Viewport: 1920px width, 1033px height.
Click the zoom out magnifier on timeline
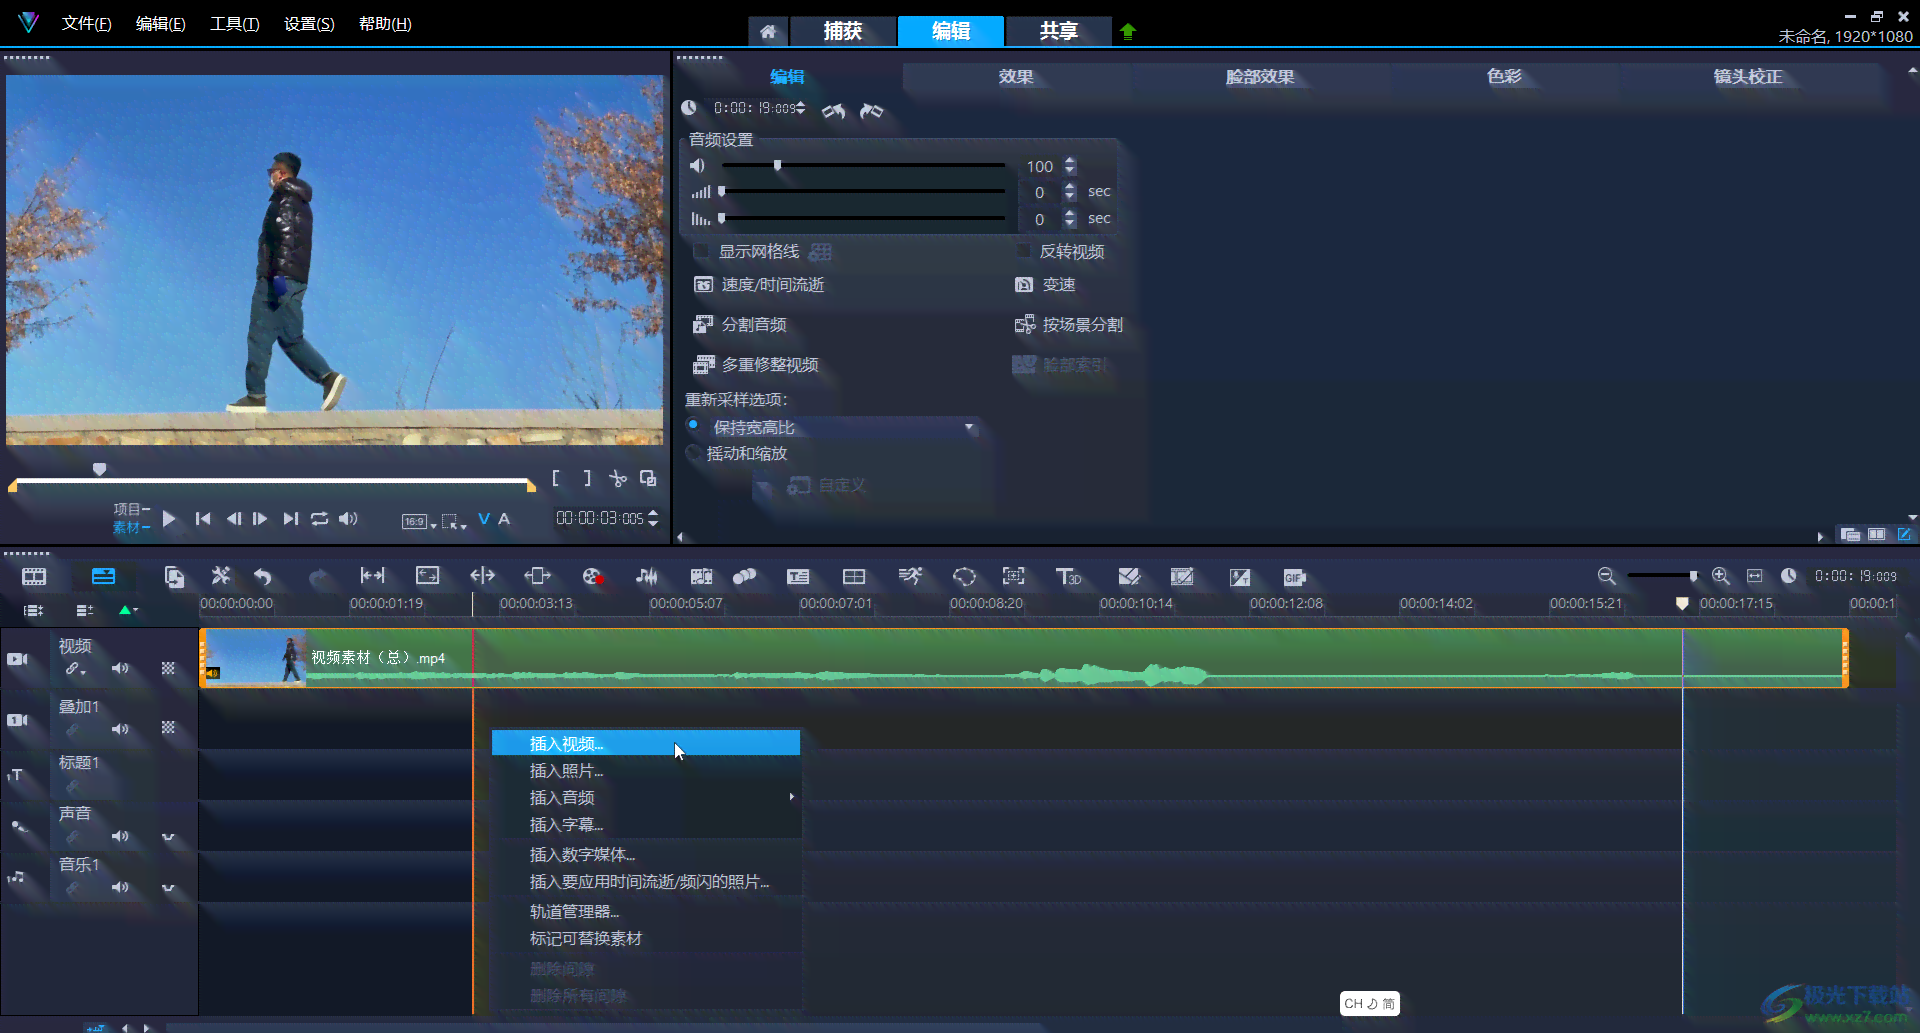tap(1606, 576)
